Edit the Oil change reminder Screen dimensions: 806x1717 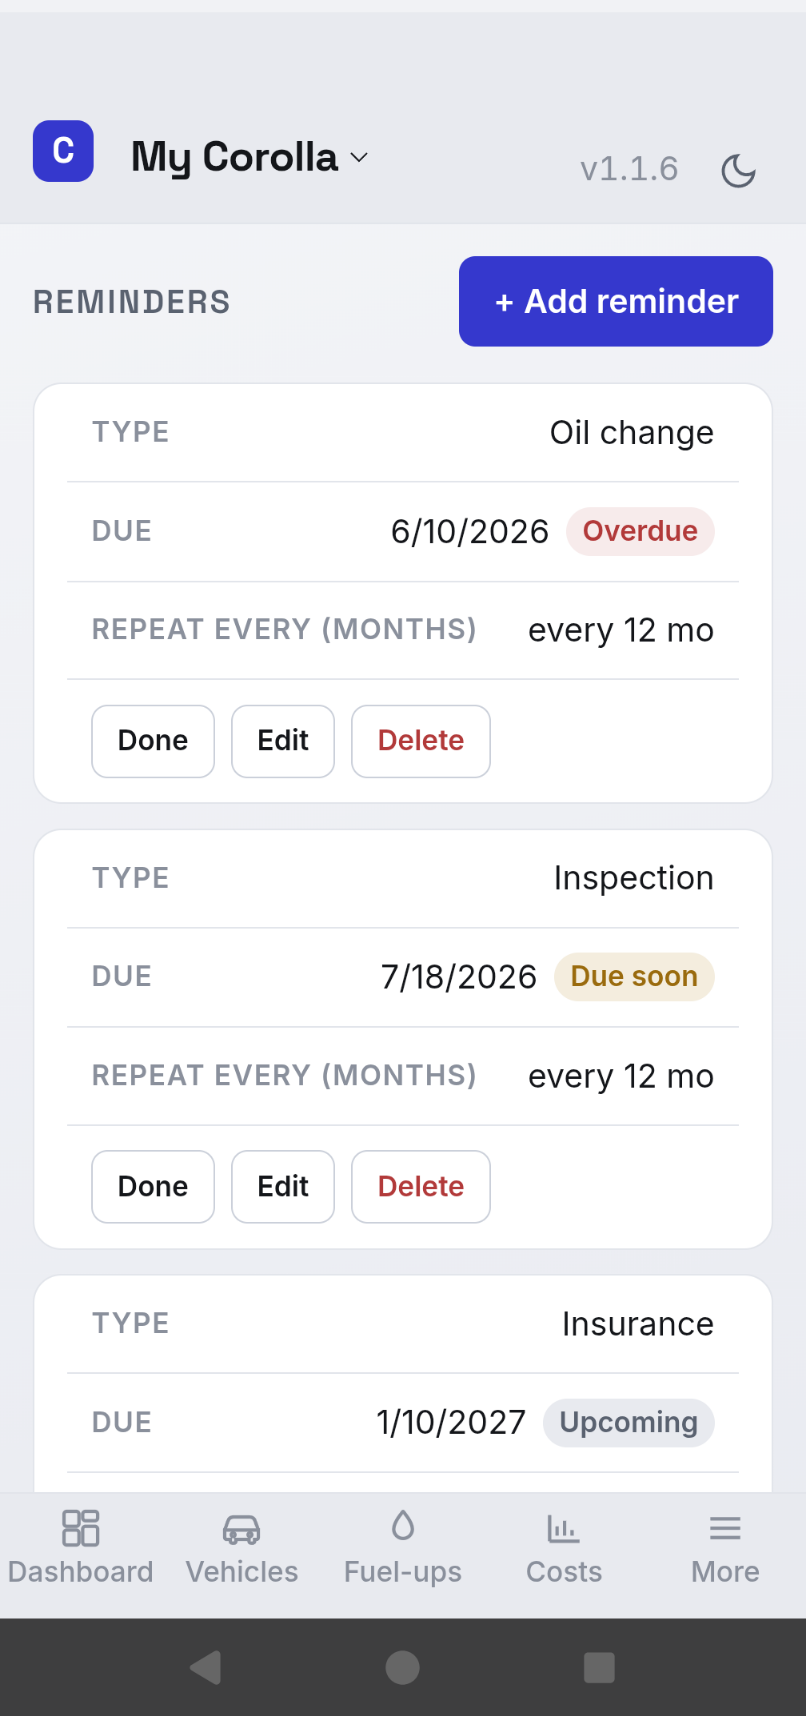(283, 741)
